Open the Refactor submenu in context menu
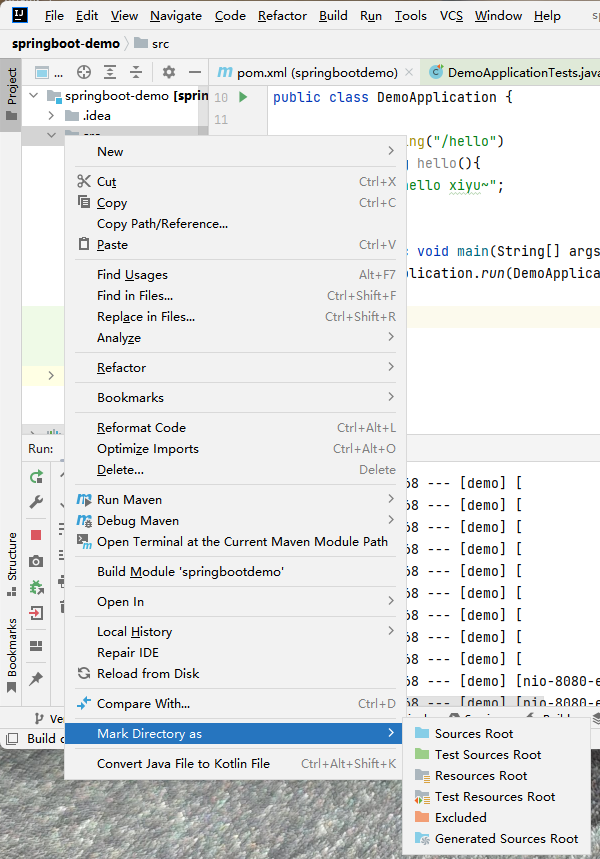 235,368
